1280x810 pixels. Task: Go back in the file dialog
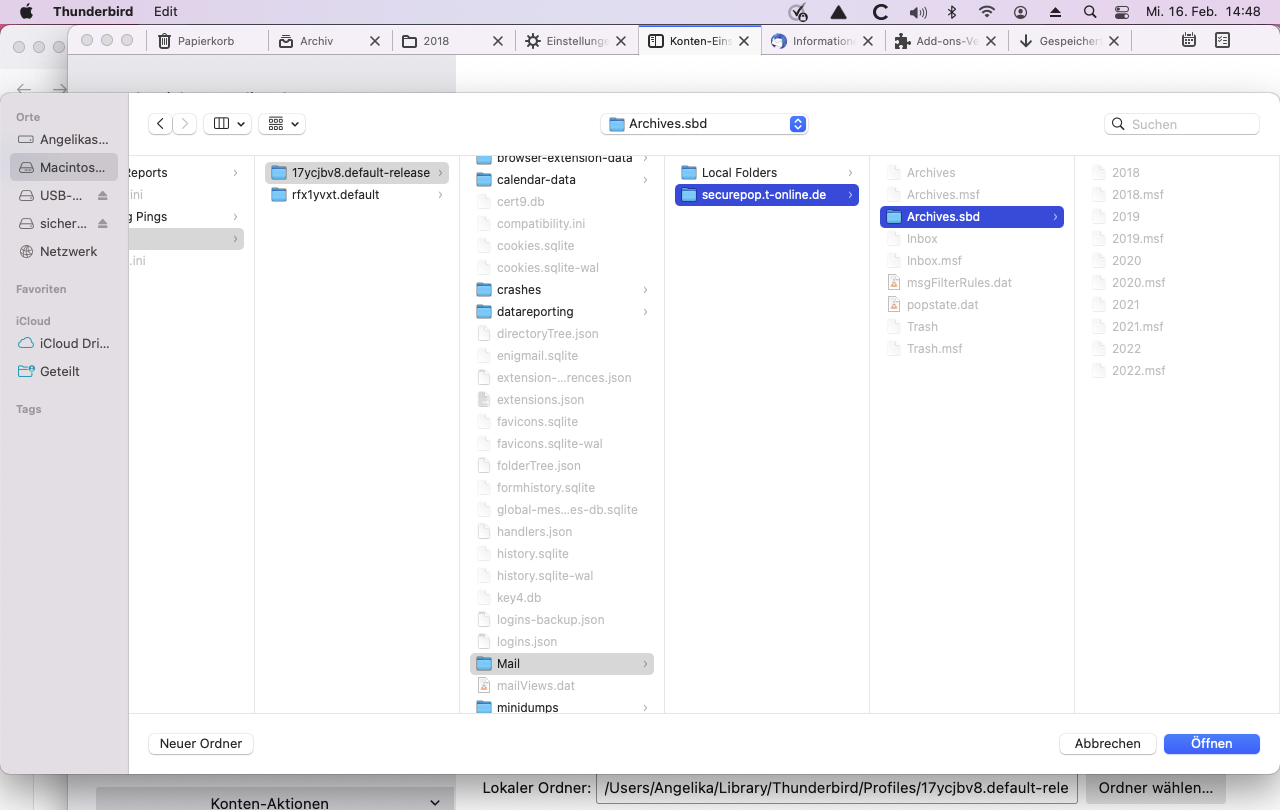pyautogui.click(x=160, y=124)
